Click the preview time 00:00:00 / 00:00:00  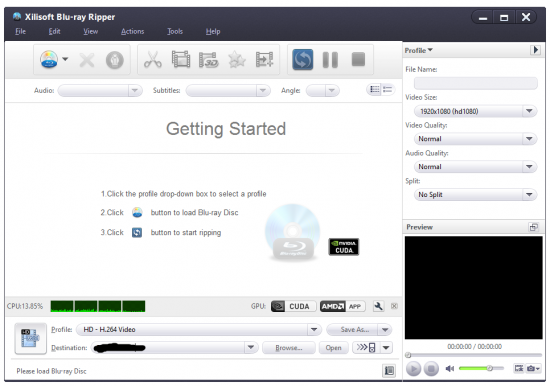coord(474,346)
